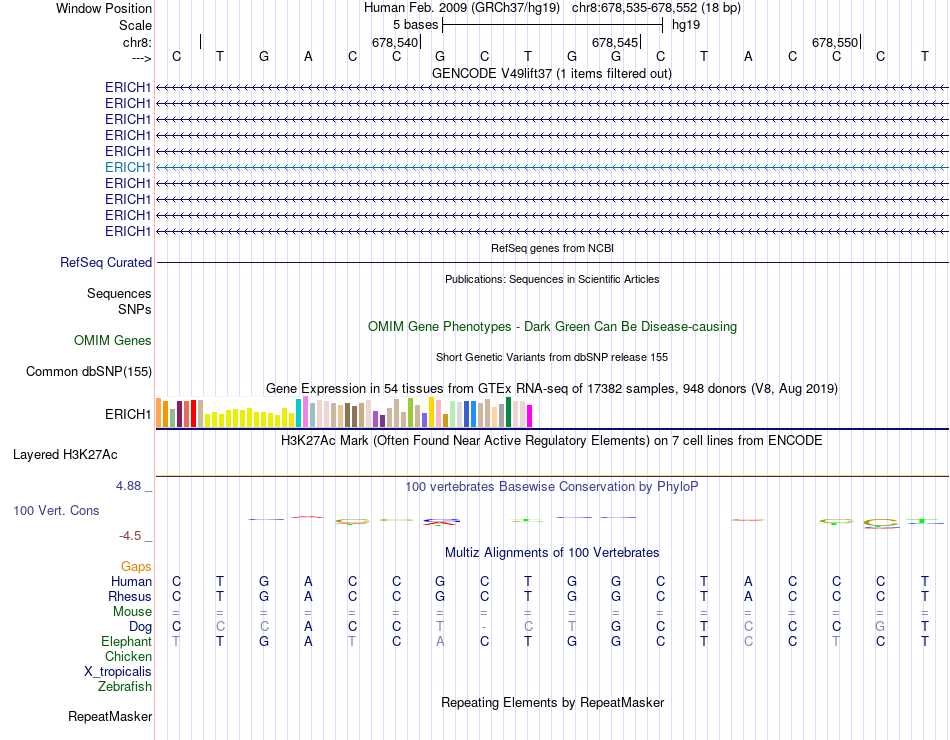Select the Zebrafish alignment row label
This screenshot has width=950, height=740.
(x=125, y=687)
